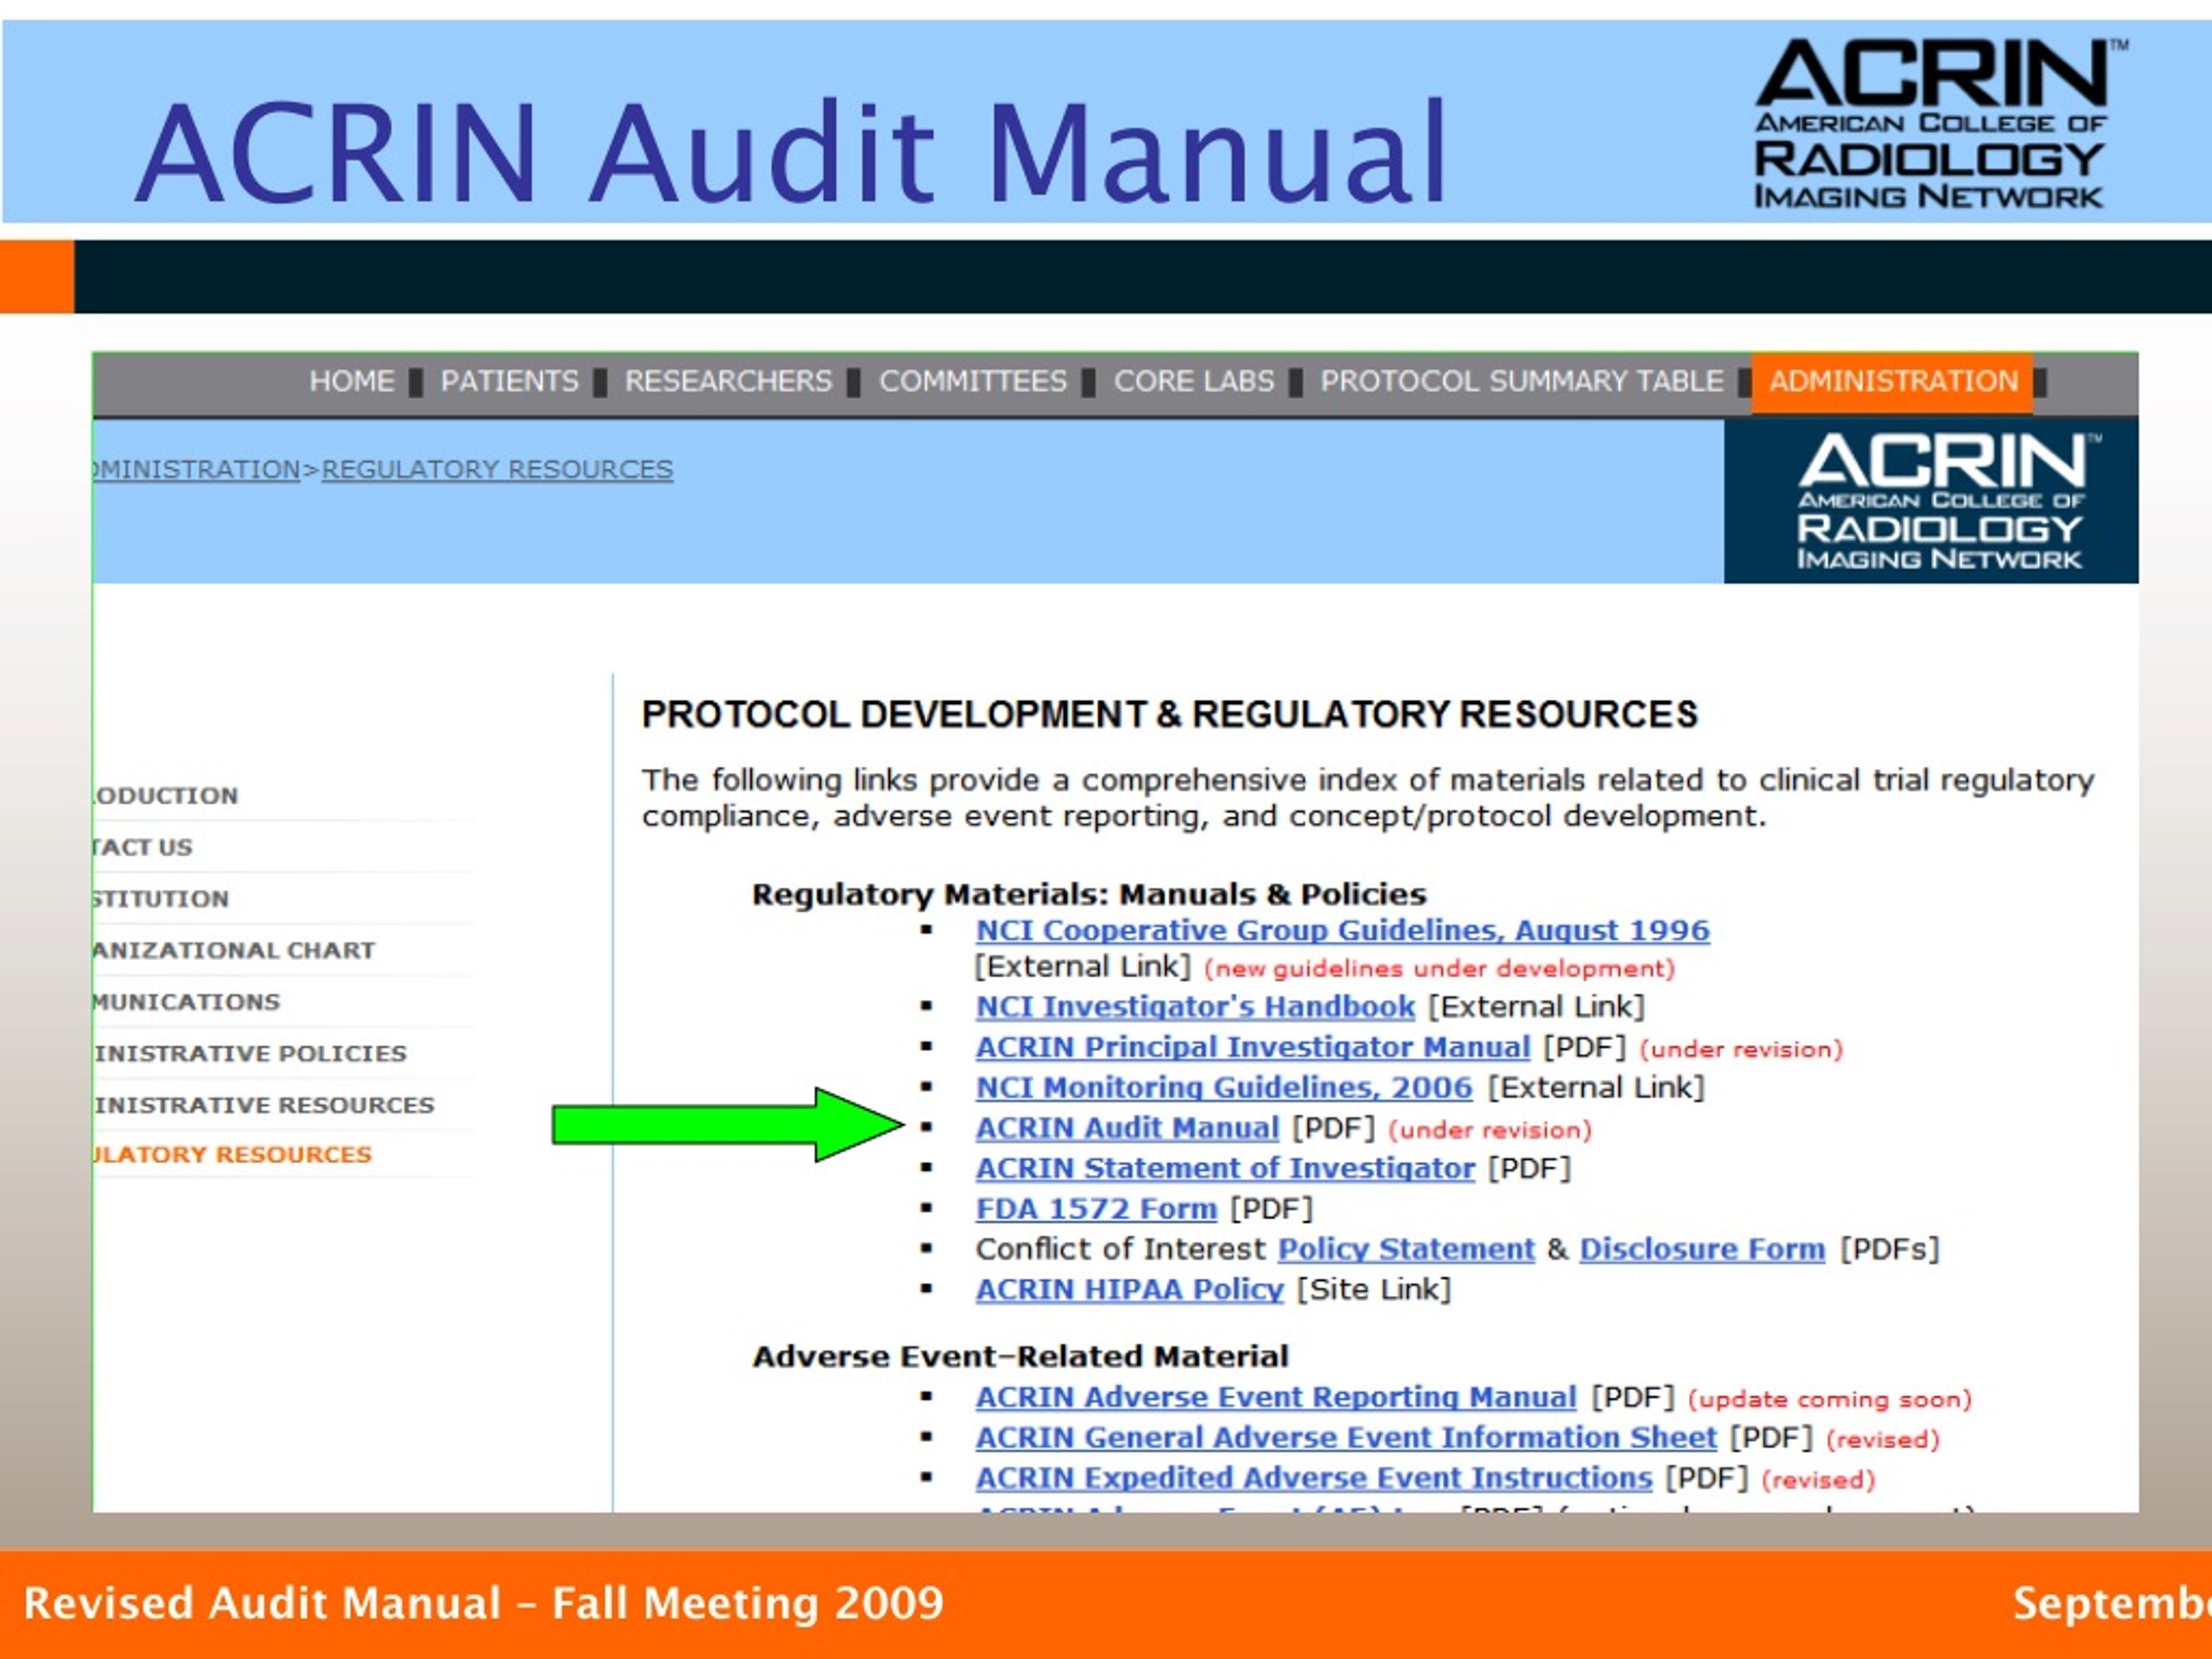Open the Introduction sidebar item
Viewport: 2212px width, 1659px height.
pyautogui.click(x=166, y=795)
